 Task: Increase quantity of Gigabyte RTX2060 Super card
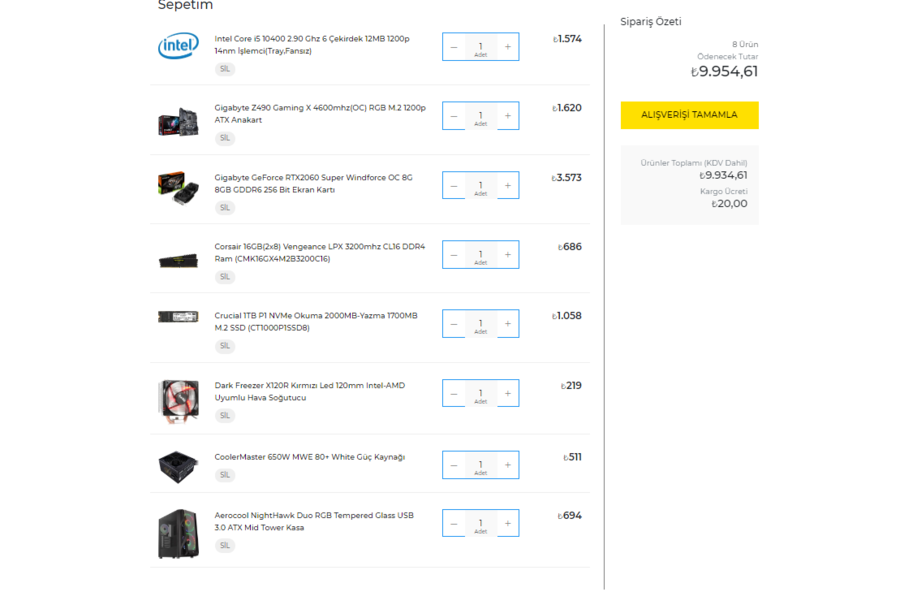click(x=507, y=185)
